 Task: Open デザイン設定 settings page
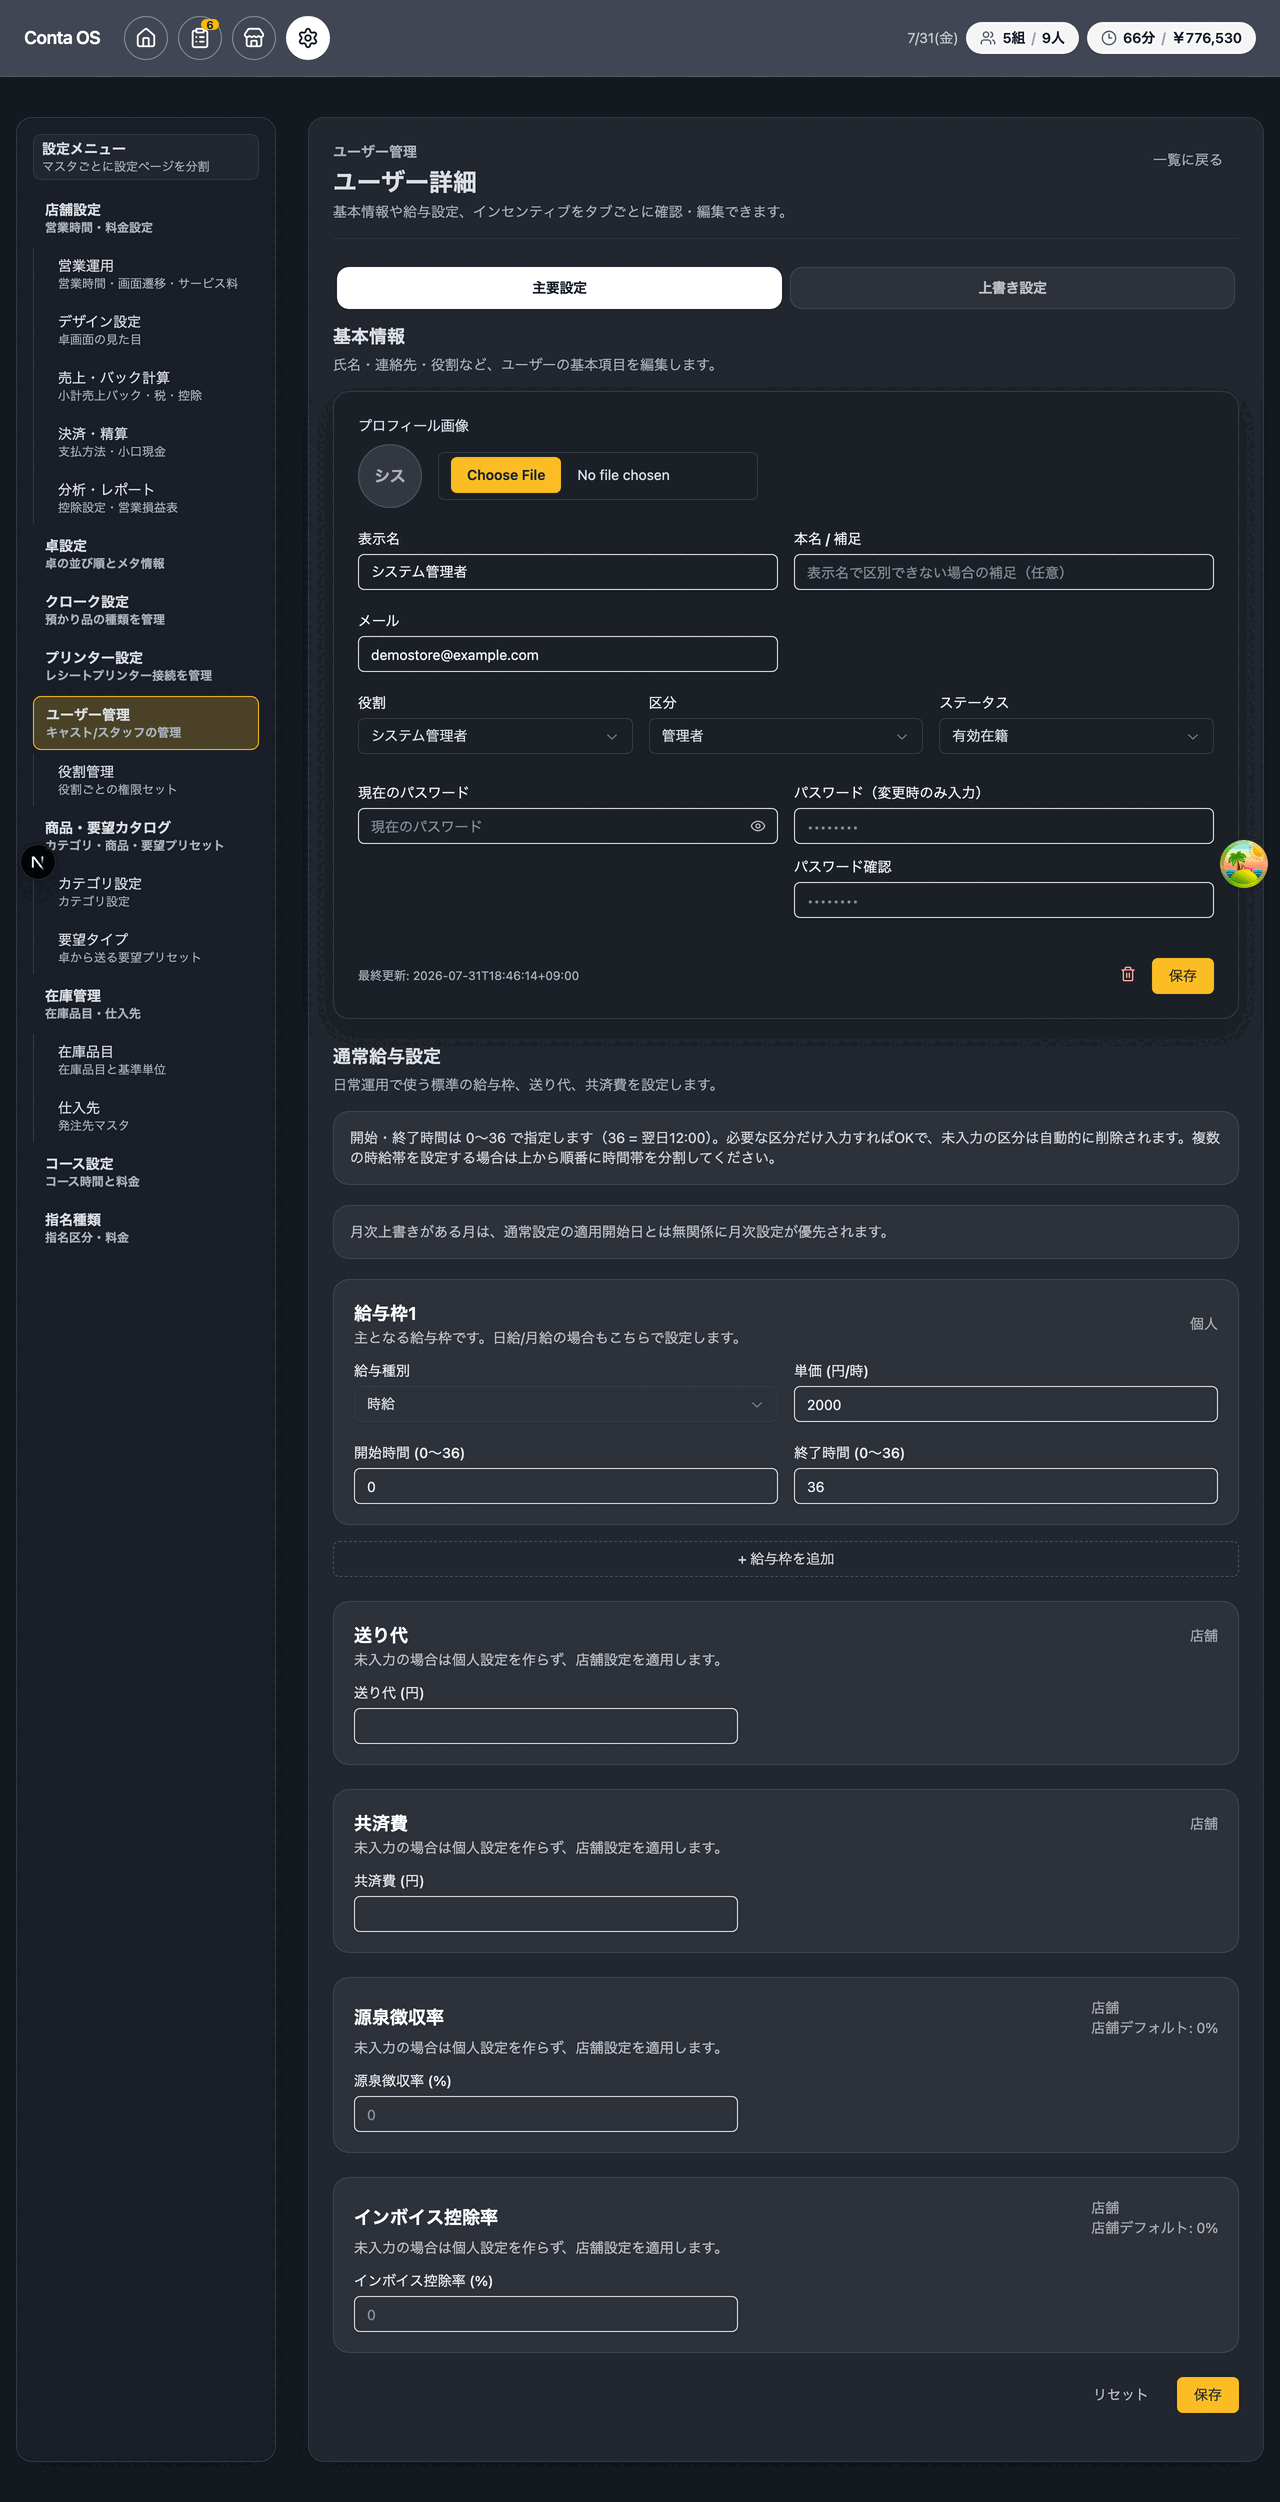[152, 330]
